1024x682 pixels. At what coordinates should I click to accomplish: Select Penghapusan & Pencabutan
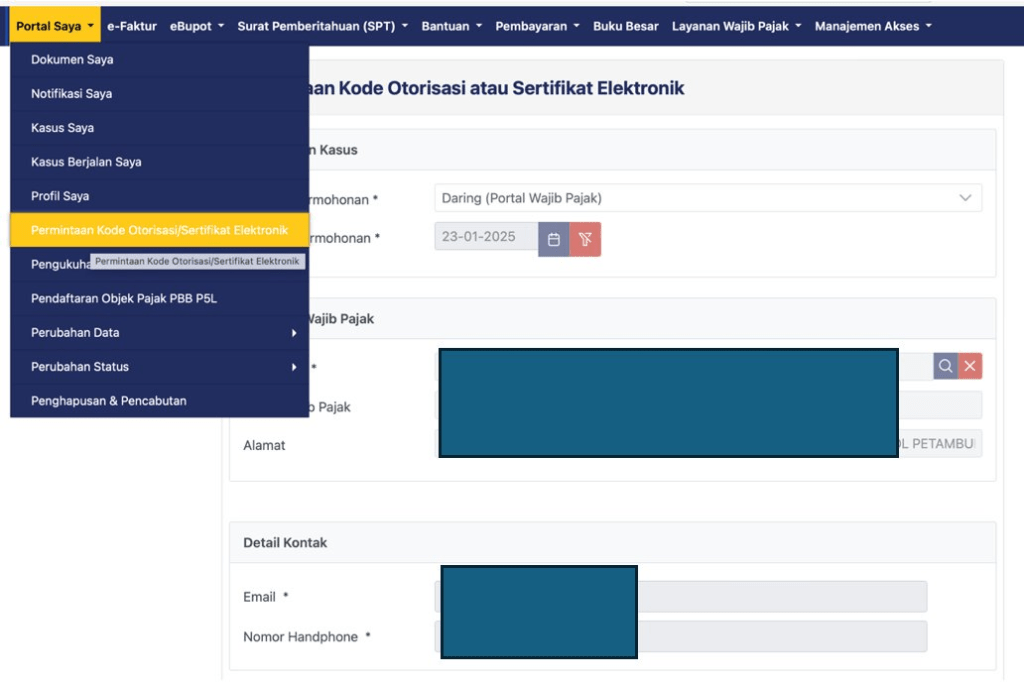109,401
